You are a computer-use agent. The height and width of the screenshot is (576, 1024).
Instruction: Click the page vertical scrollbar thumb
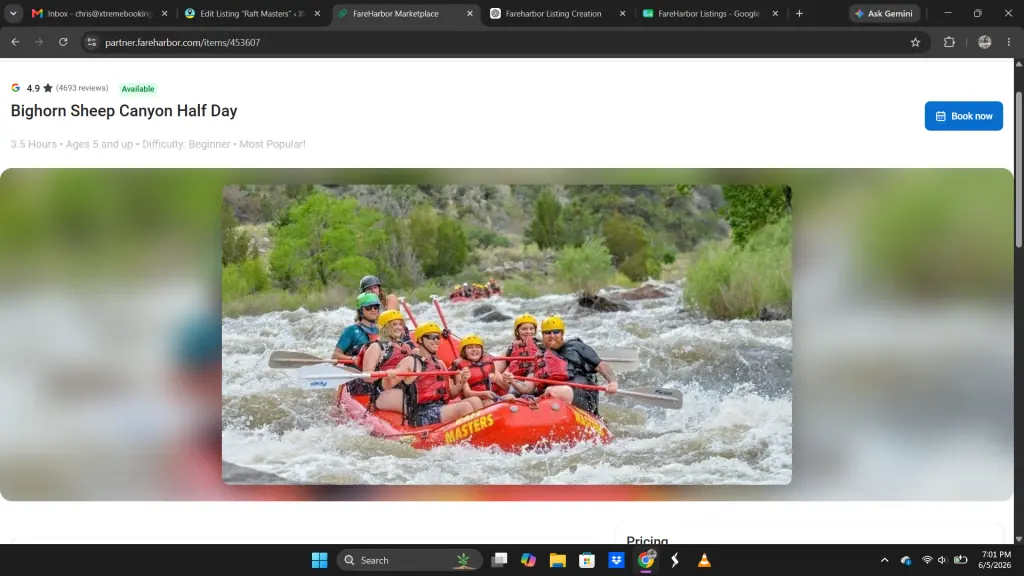click(x=1018, y=170)
